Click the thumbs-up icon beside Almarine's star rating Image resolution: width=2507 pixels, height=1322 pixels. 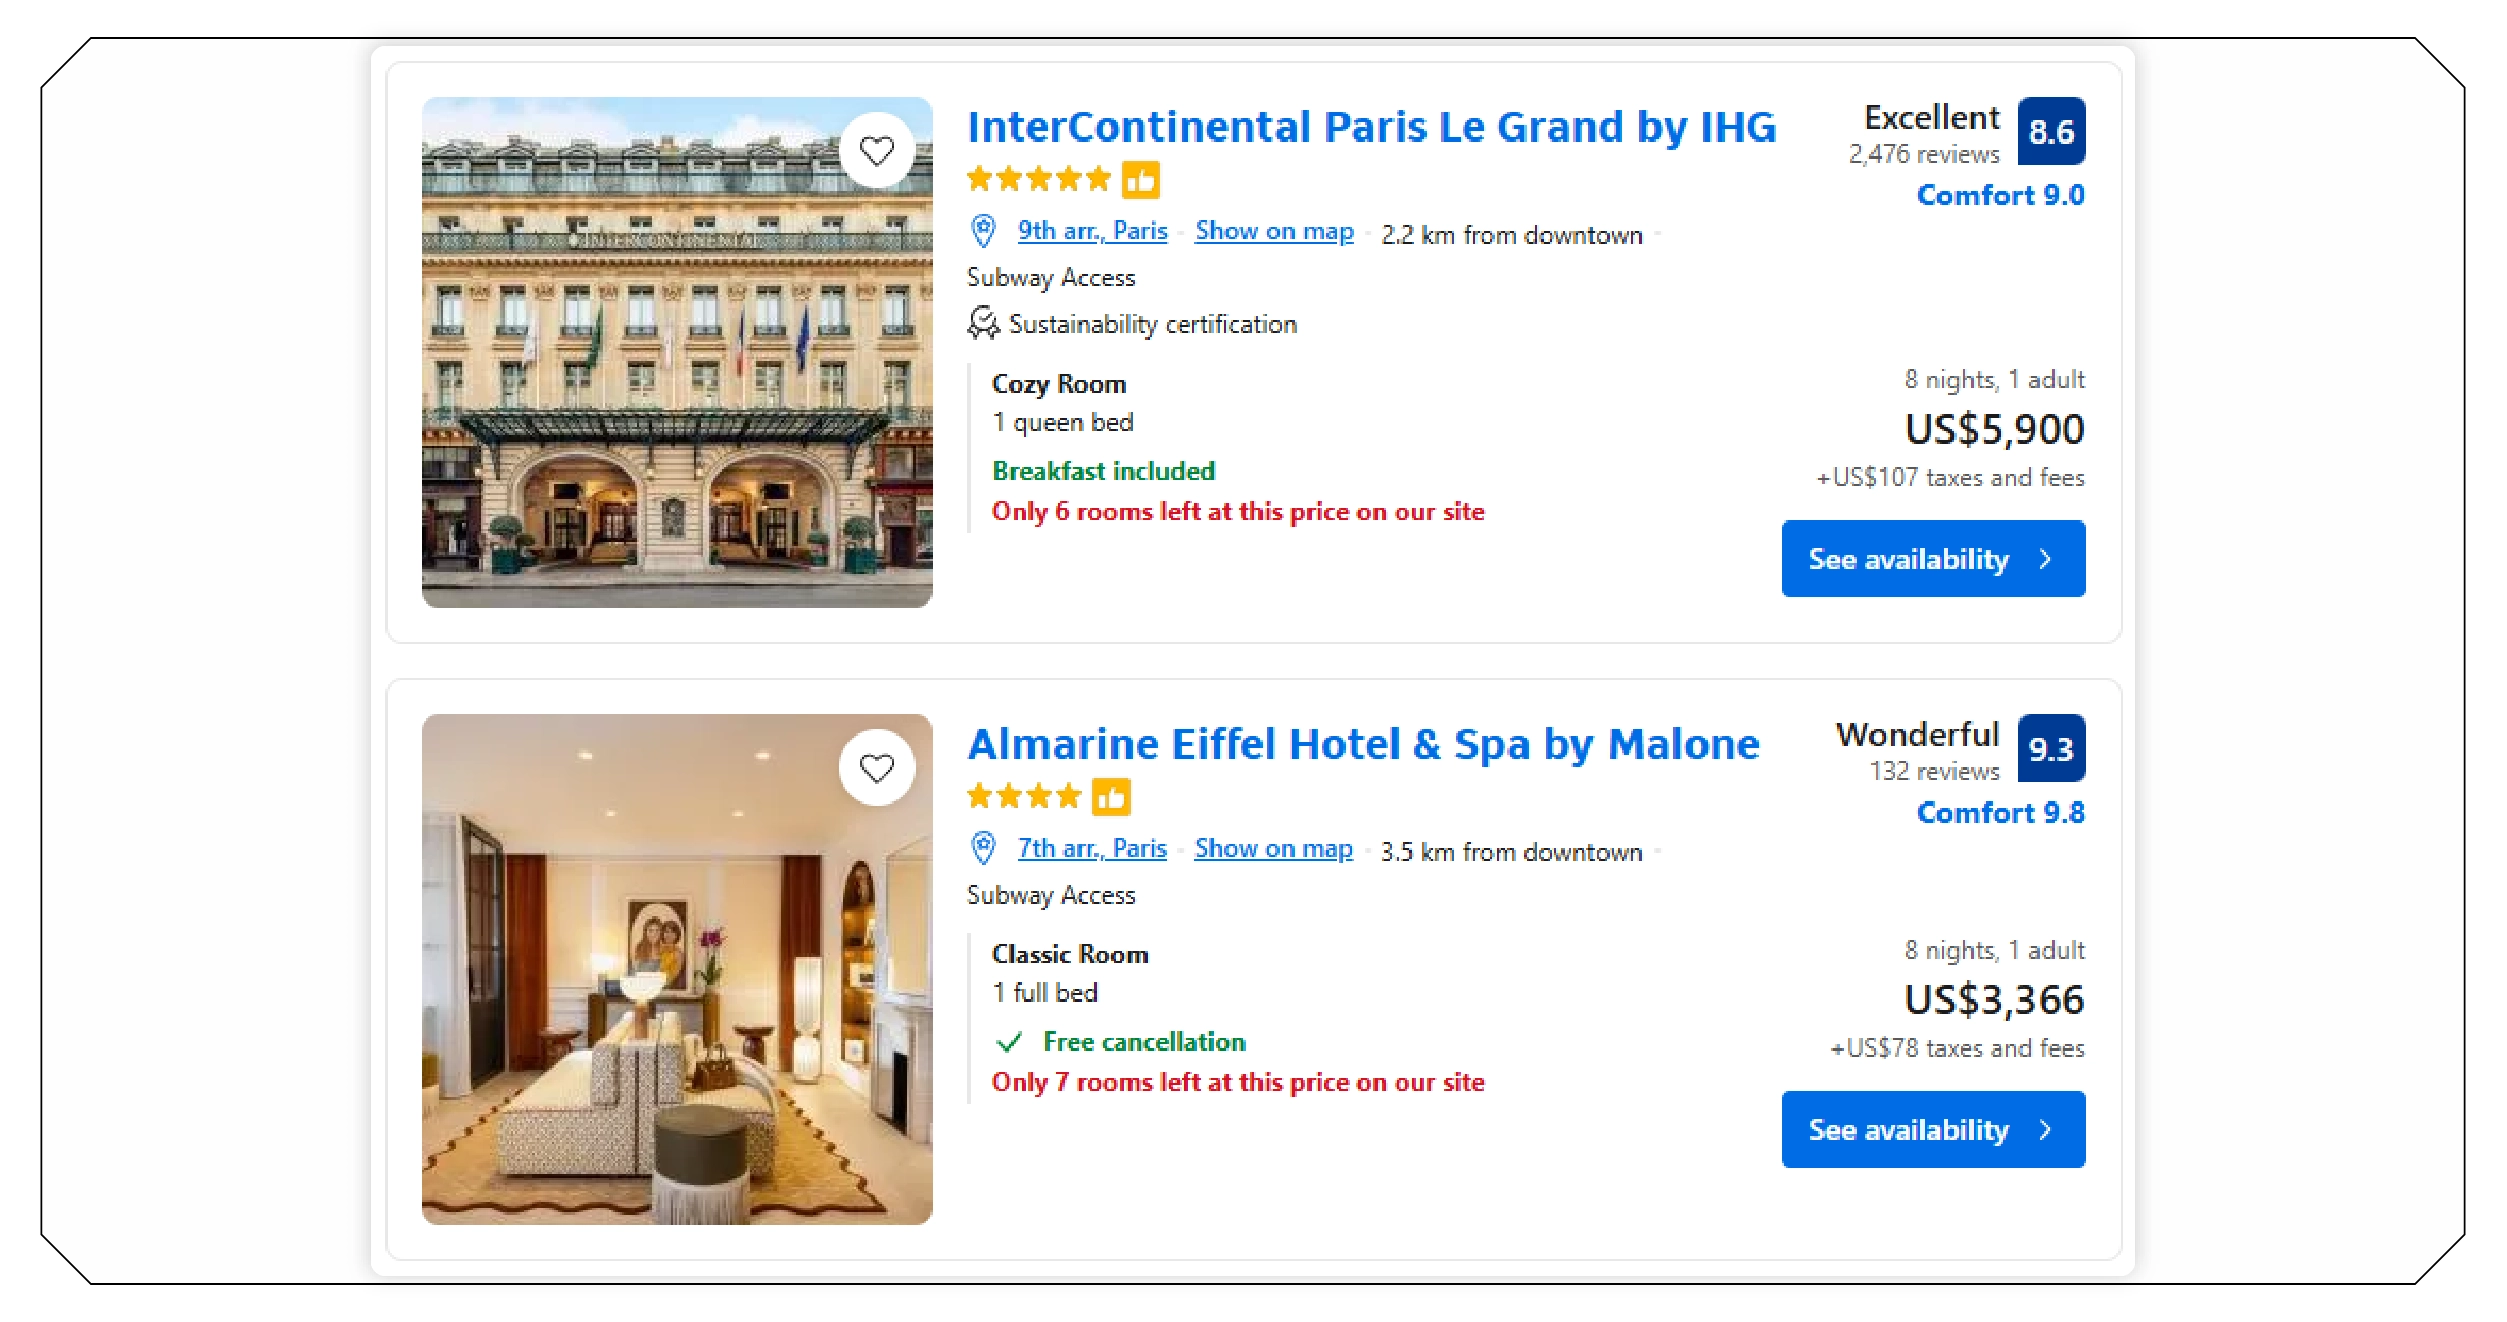[1113, 797]
